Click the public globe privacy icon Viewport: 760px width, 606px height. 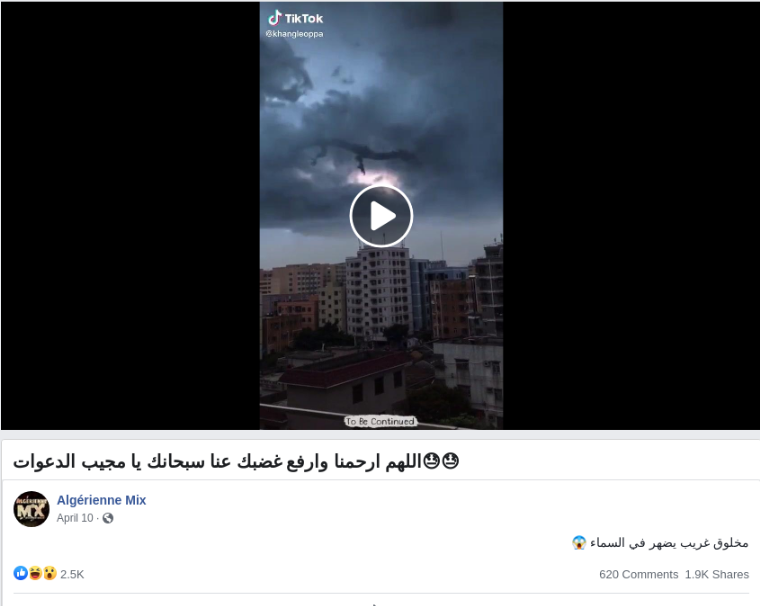pyautogui.click(x=108, y=518)
